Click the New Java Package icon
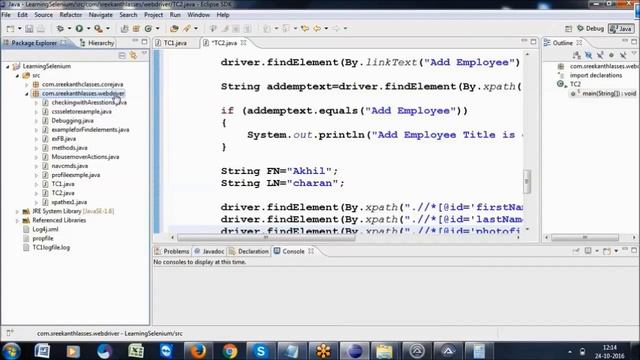The height and width of the screenshot is (360, 640). click(x=136, y=29)
